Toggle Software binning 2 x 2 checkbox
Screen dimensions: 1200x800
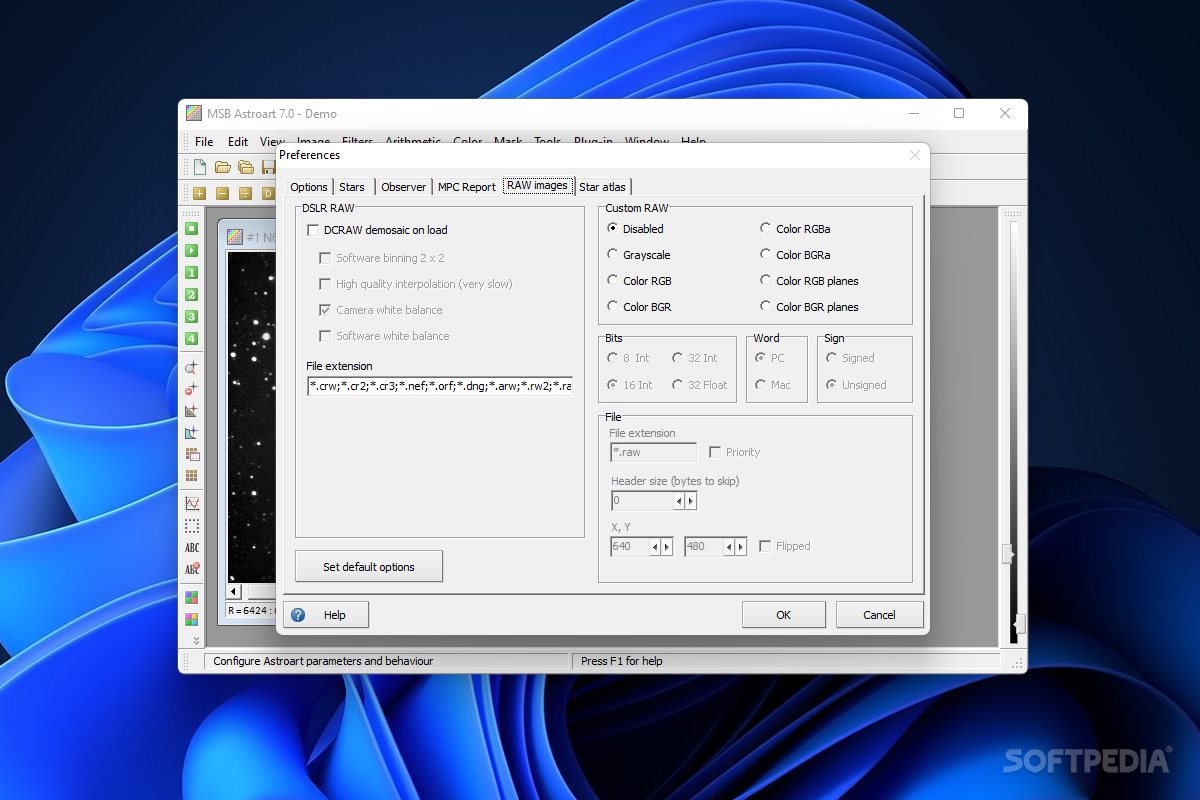(325, 258)
